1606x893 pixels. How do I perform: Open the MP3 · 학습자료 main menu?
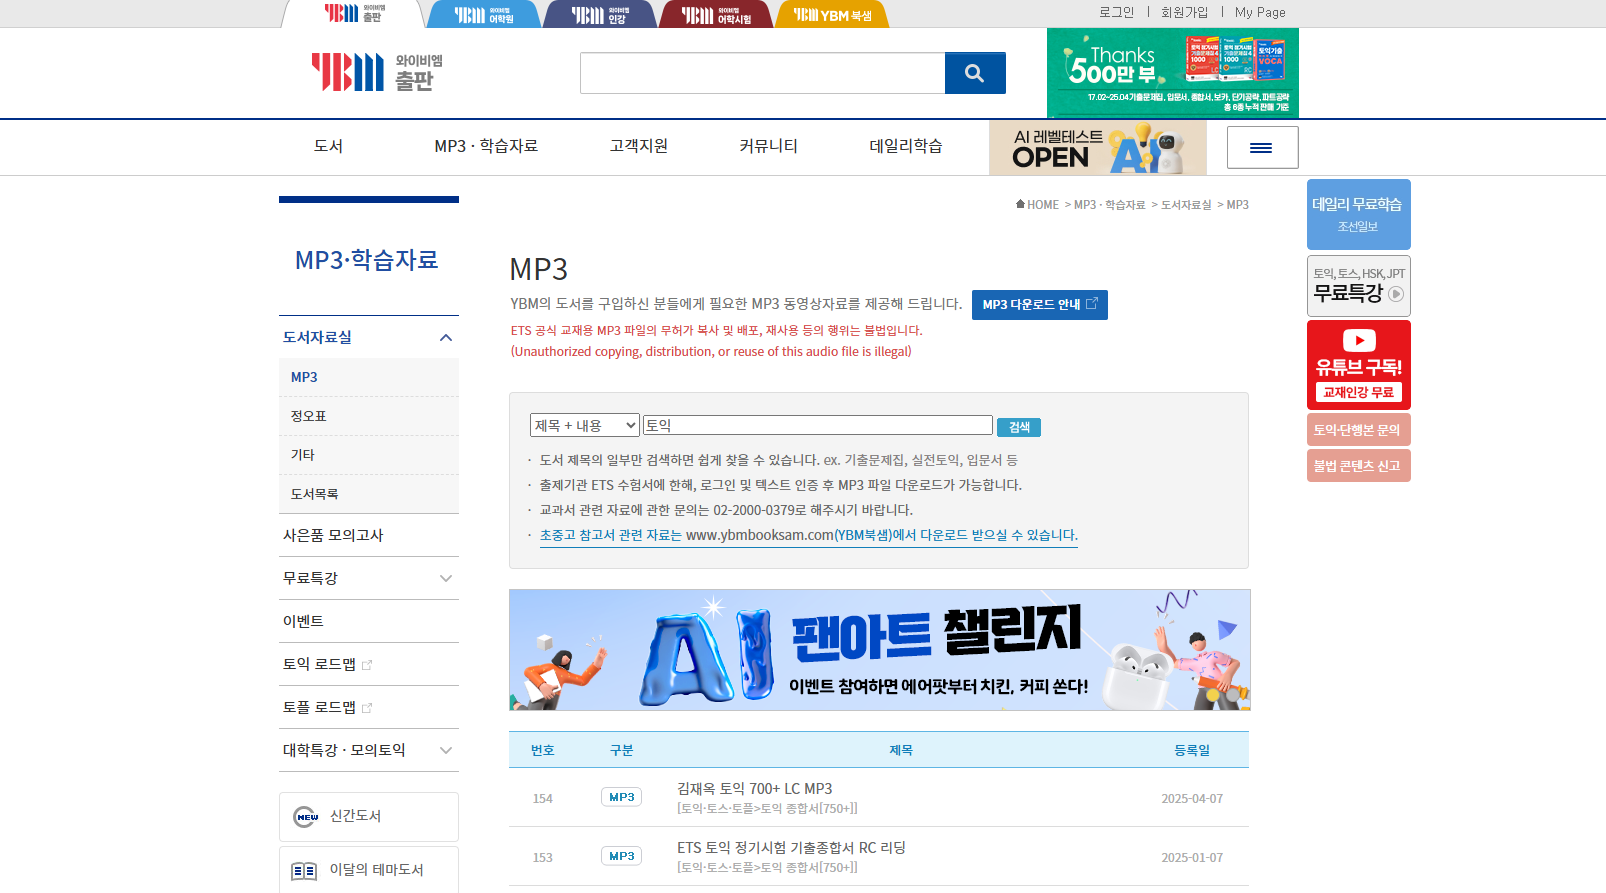(486, 146)
